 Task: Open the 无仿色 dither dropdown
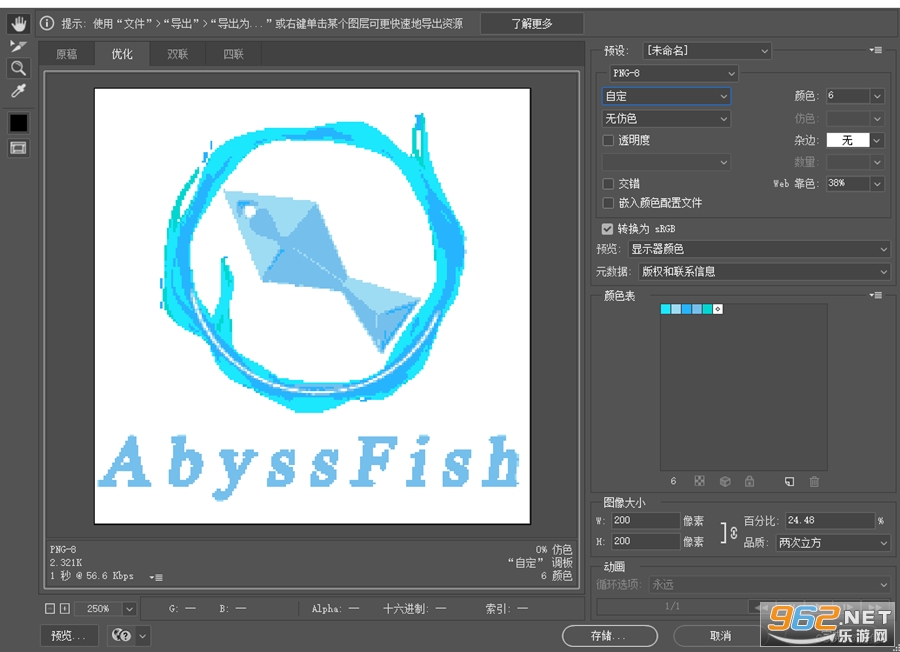(x=666, y=118)
